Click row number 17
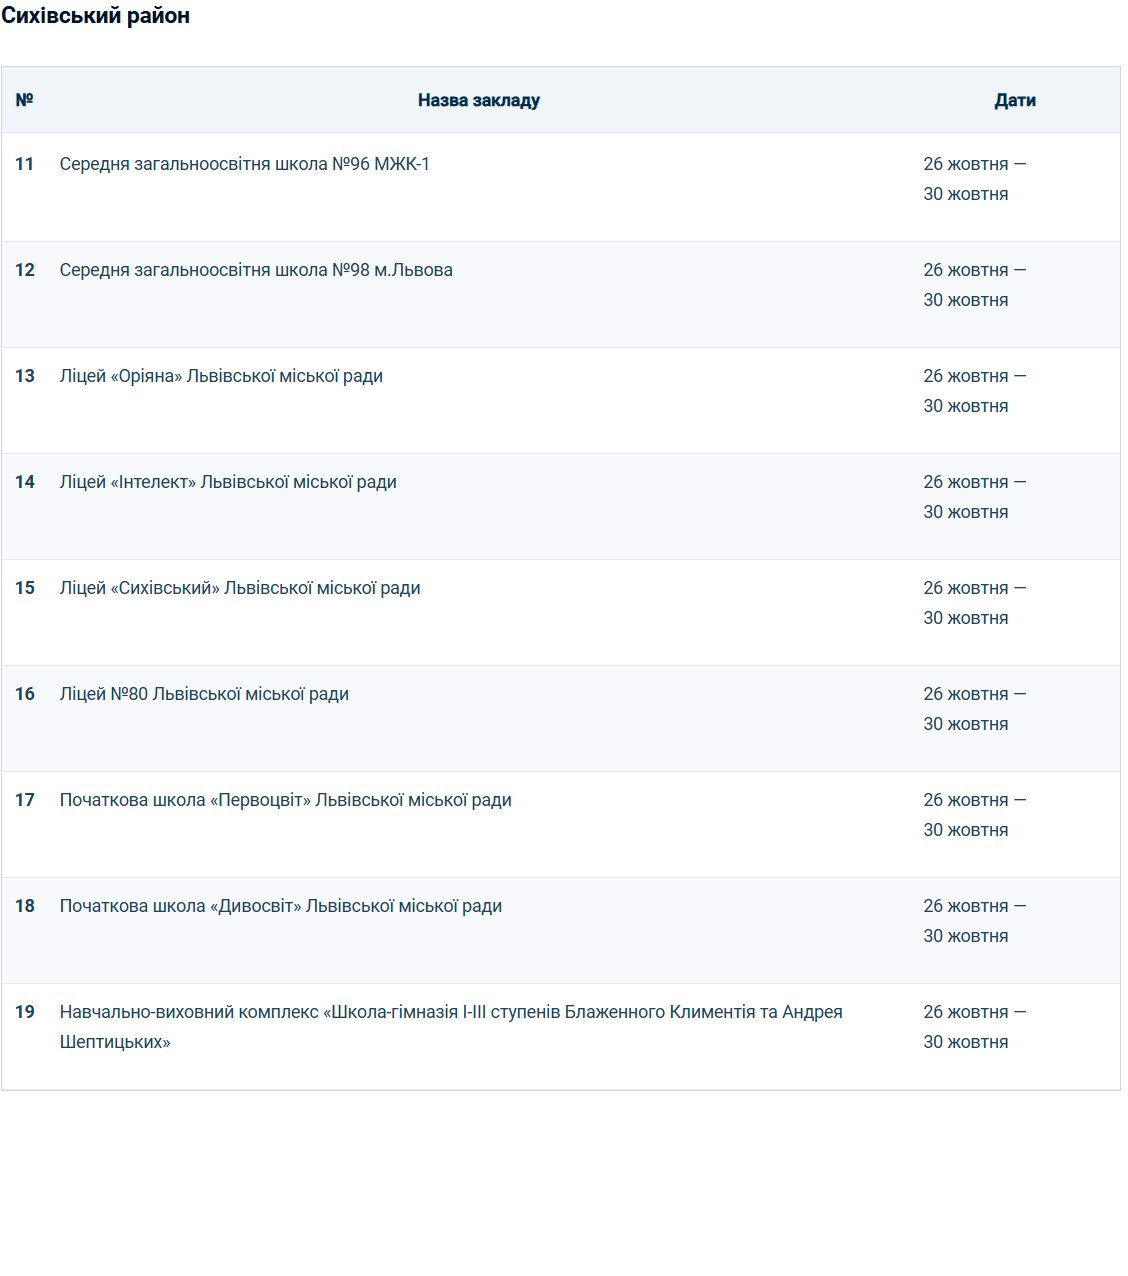The image size is (1128, 1276). coord(25,800)
